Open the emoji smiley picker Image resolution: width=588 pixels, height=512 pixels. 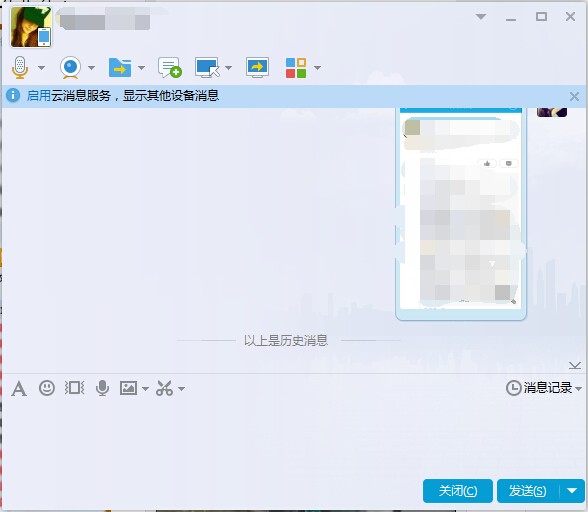(x=47, y=388)
